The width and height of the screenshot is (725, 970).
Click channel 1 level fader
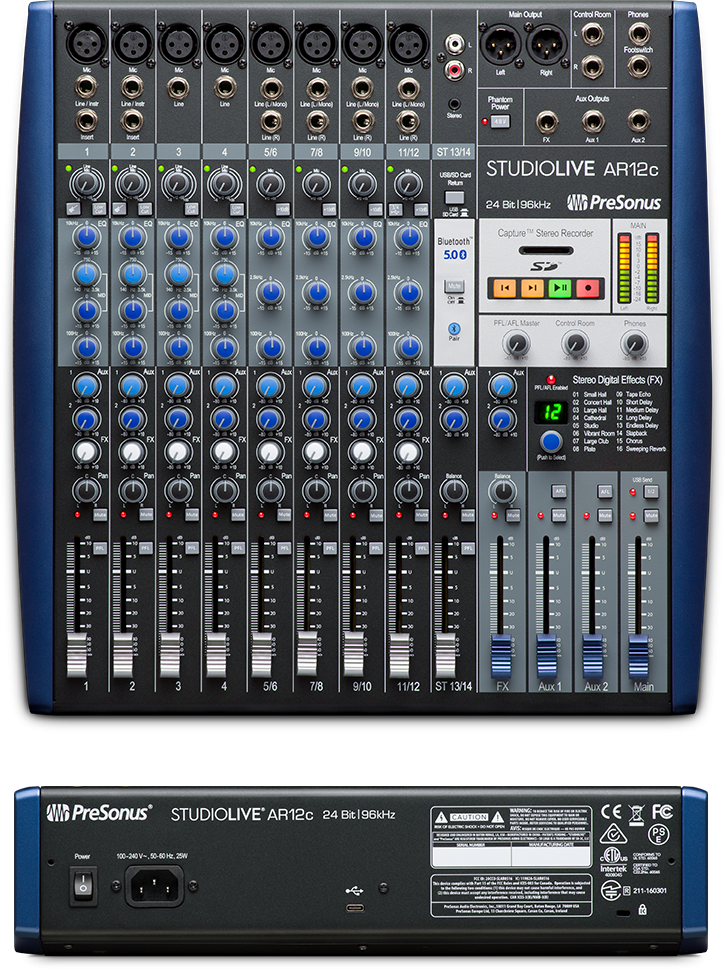(77, 655)
